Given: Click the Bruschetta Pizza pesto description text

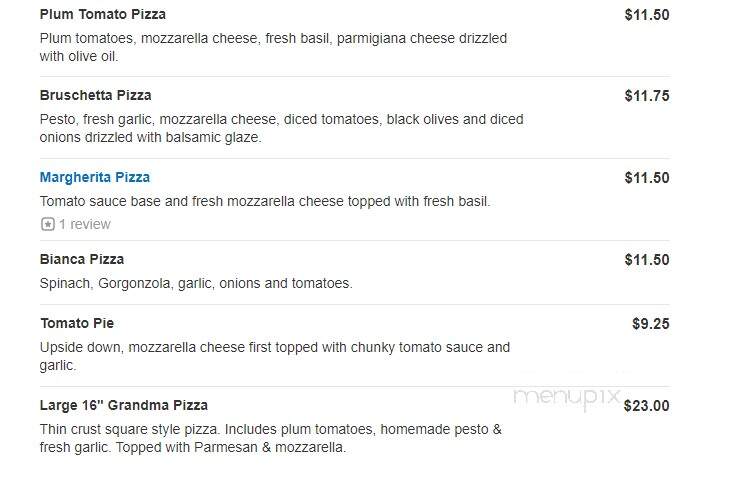Looking at the screenshot, I should [281, 128].
